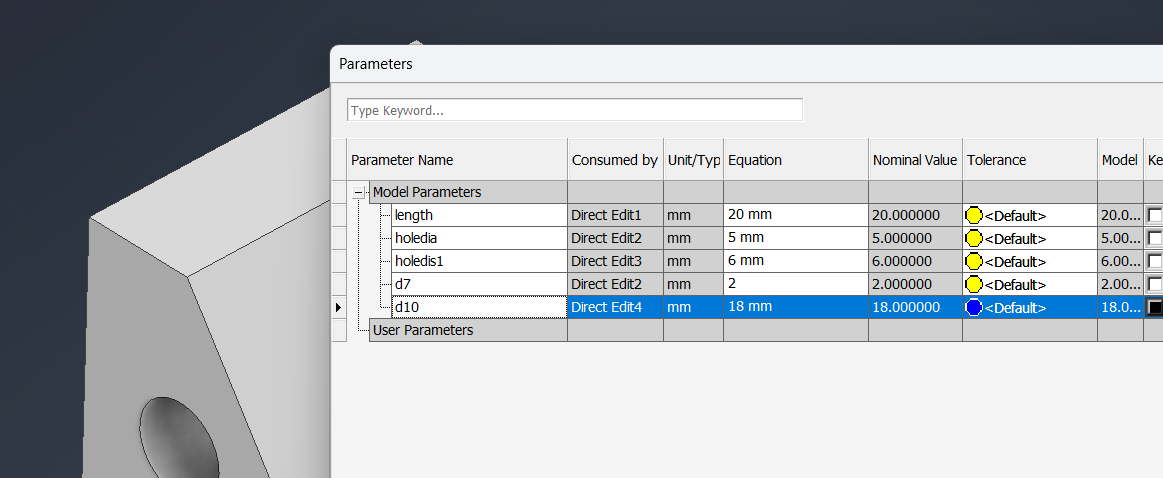The width and height of the screenshot is (1163, 478).
Task: Click the row selector arrow beside d10
Action: 339,307
